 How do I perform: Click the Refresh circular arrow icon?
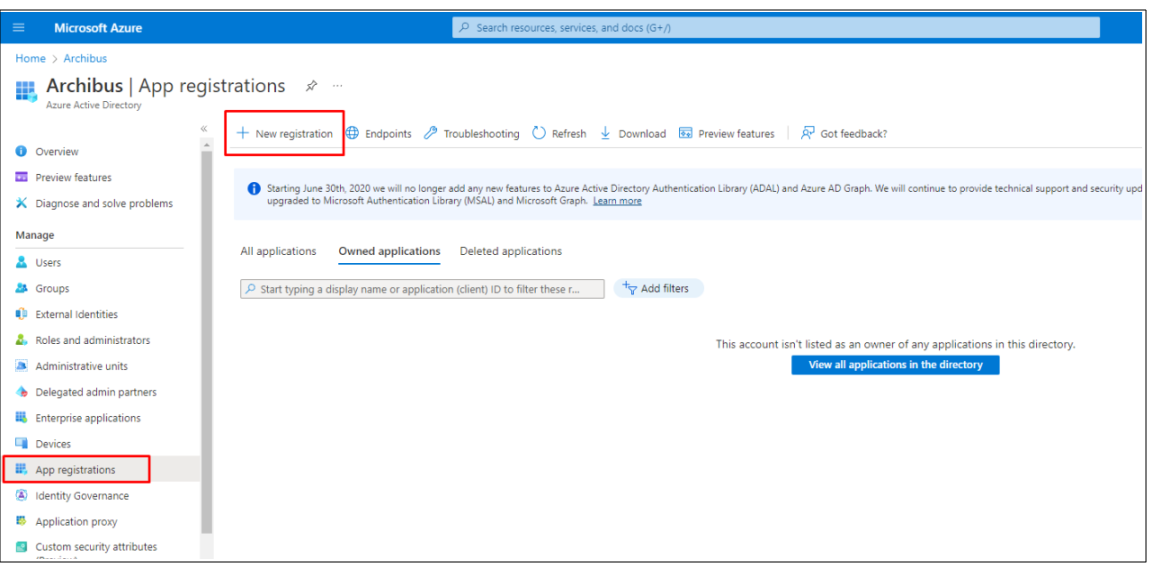(x=539, y=133)
